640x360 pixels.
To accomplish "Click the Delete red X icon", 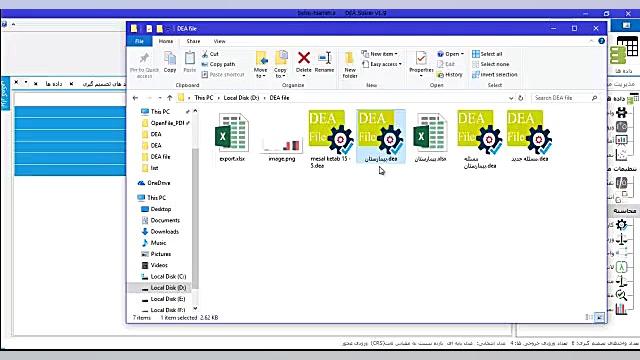I will coord(304,58).
